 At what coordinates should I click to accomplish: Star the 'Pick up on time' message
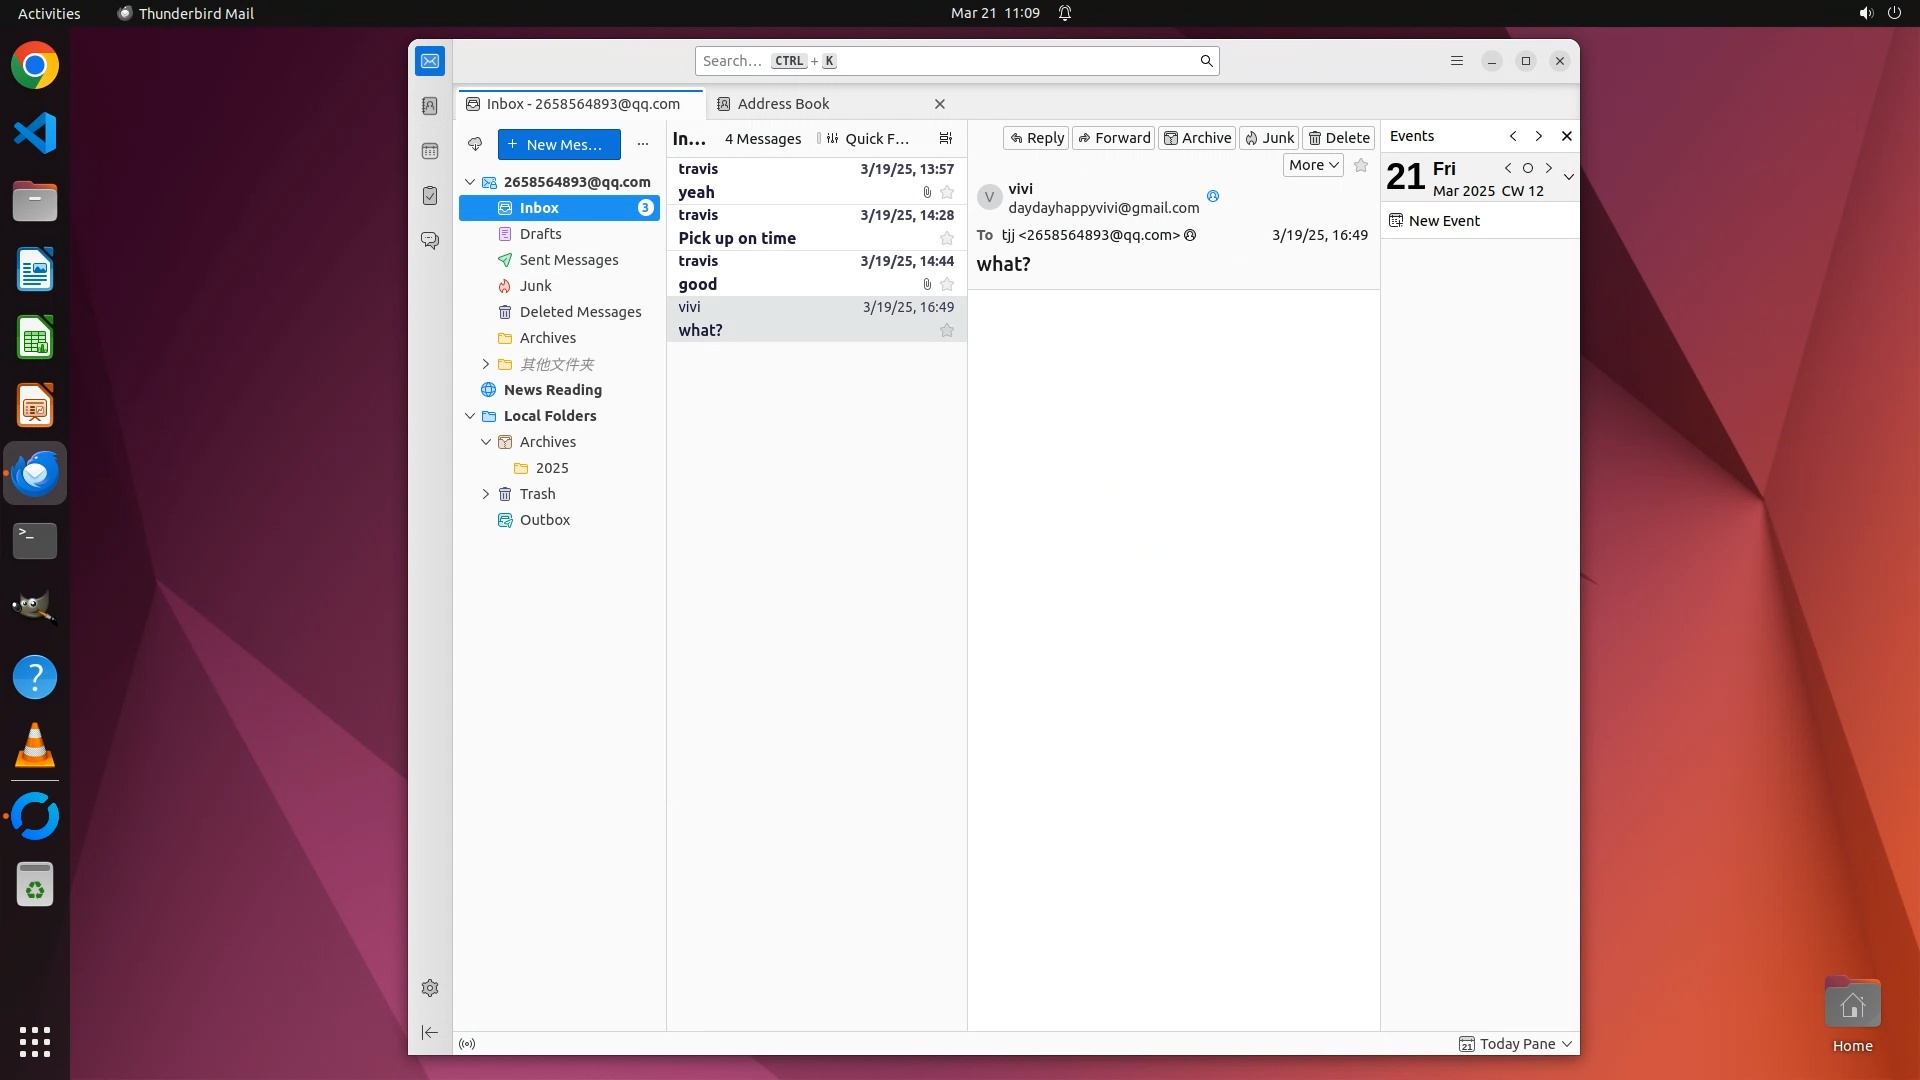pos(946,238)
